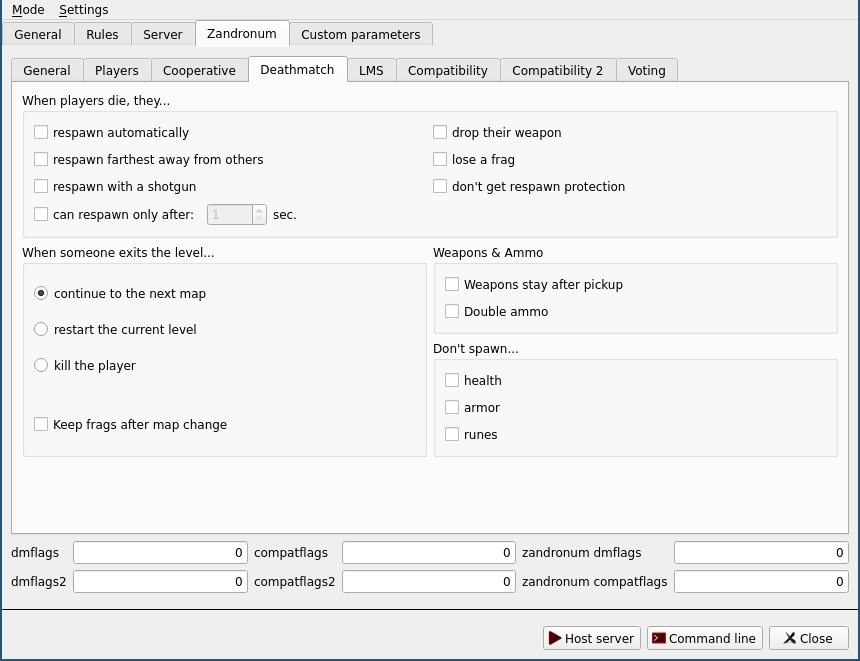Toggle respawn with a shotgun
This screenshot has width=860, height=661.
coord(41,186)
